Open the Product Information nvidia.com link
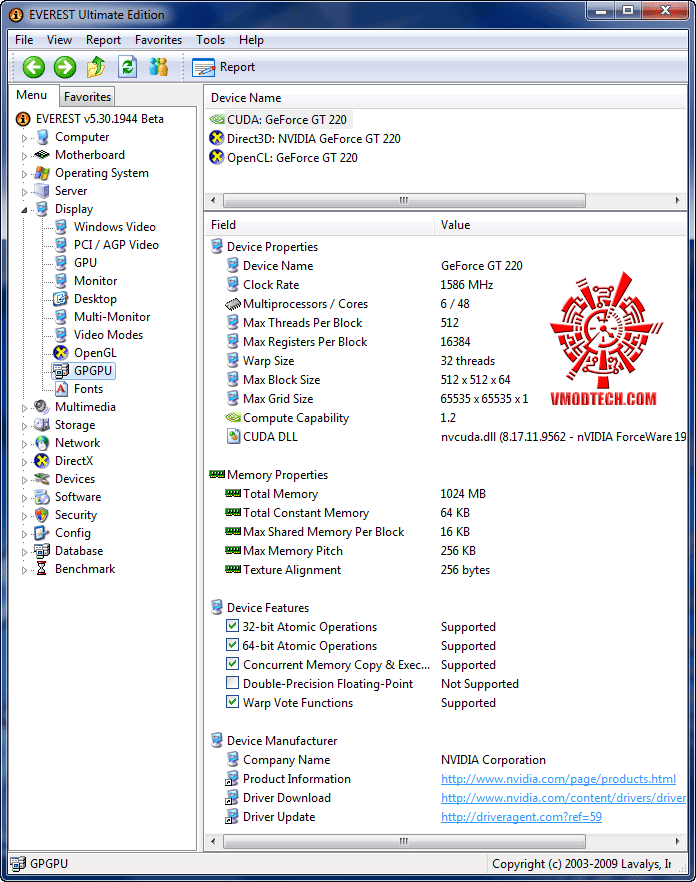 (x=558, y=778)
